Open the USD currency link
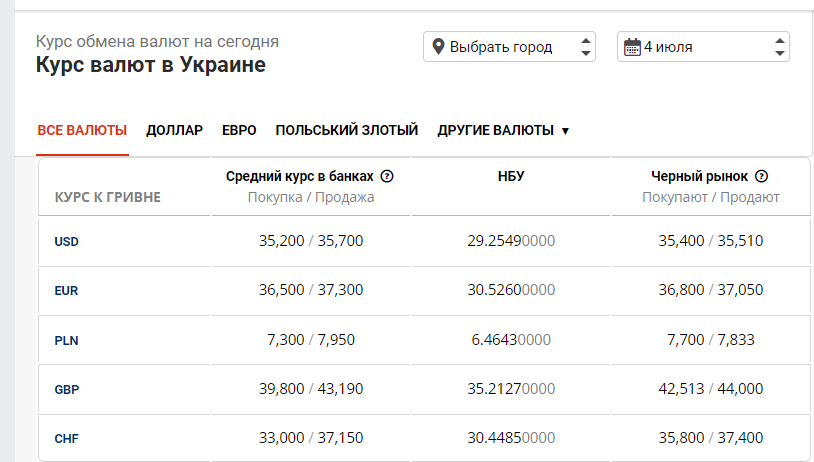The height and width of the screenshot is (462, 814). click(66, 241)
